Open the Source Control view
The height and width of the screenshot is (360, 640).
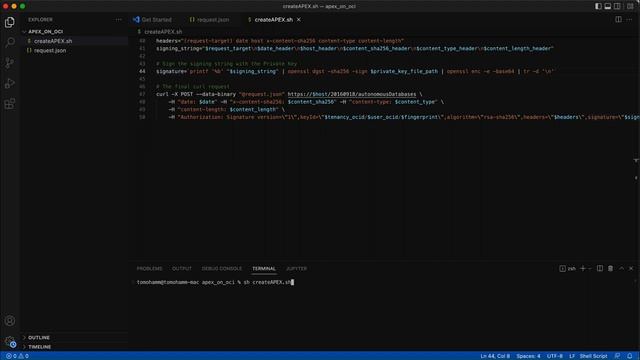pyautogui.click(x=10, y=63)
